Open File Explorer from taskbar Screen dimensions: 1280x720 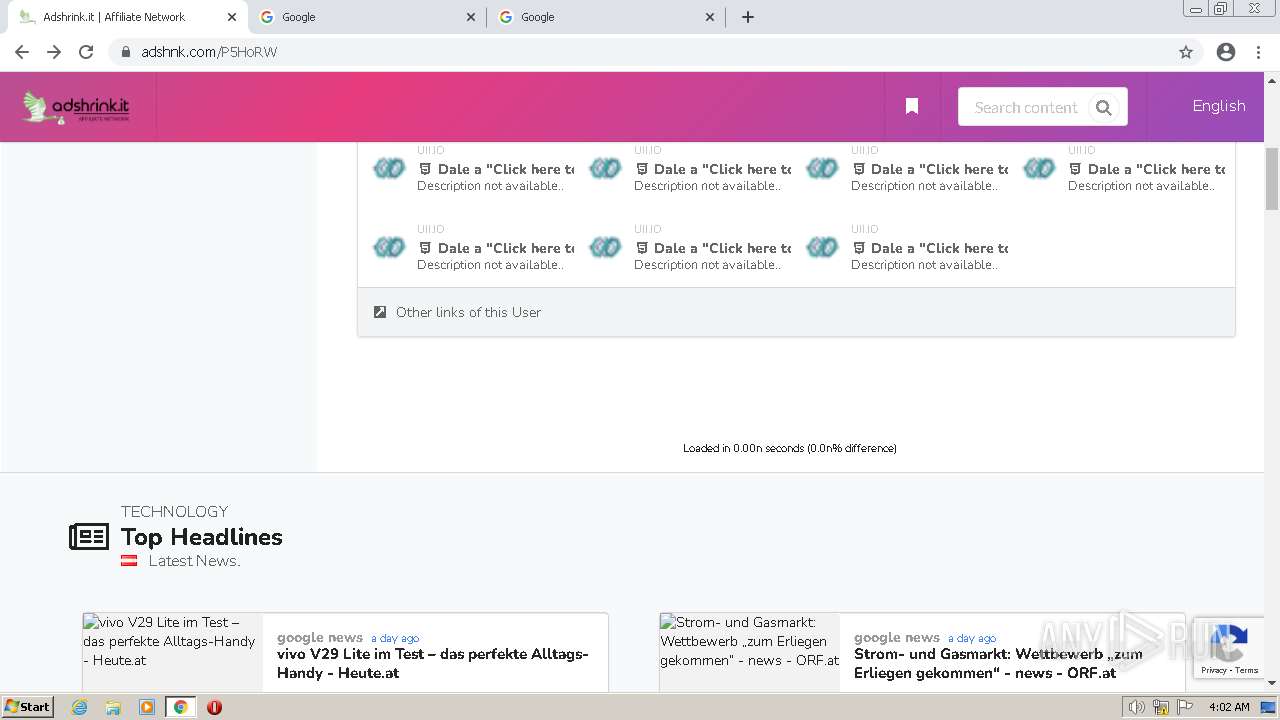(x=113, y=707)
